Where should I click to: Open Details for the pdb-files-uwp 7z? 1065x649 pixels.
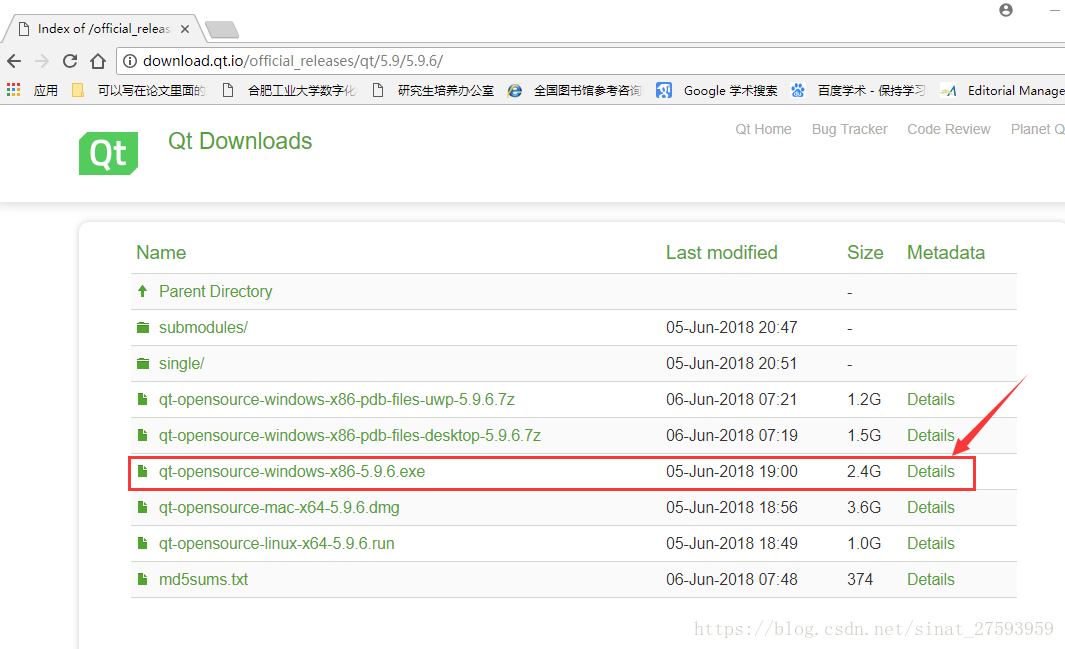tap(931, 399)
